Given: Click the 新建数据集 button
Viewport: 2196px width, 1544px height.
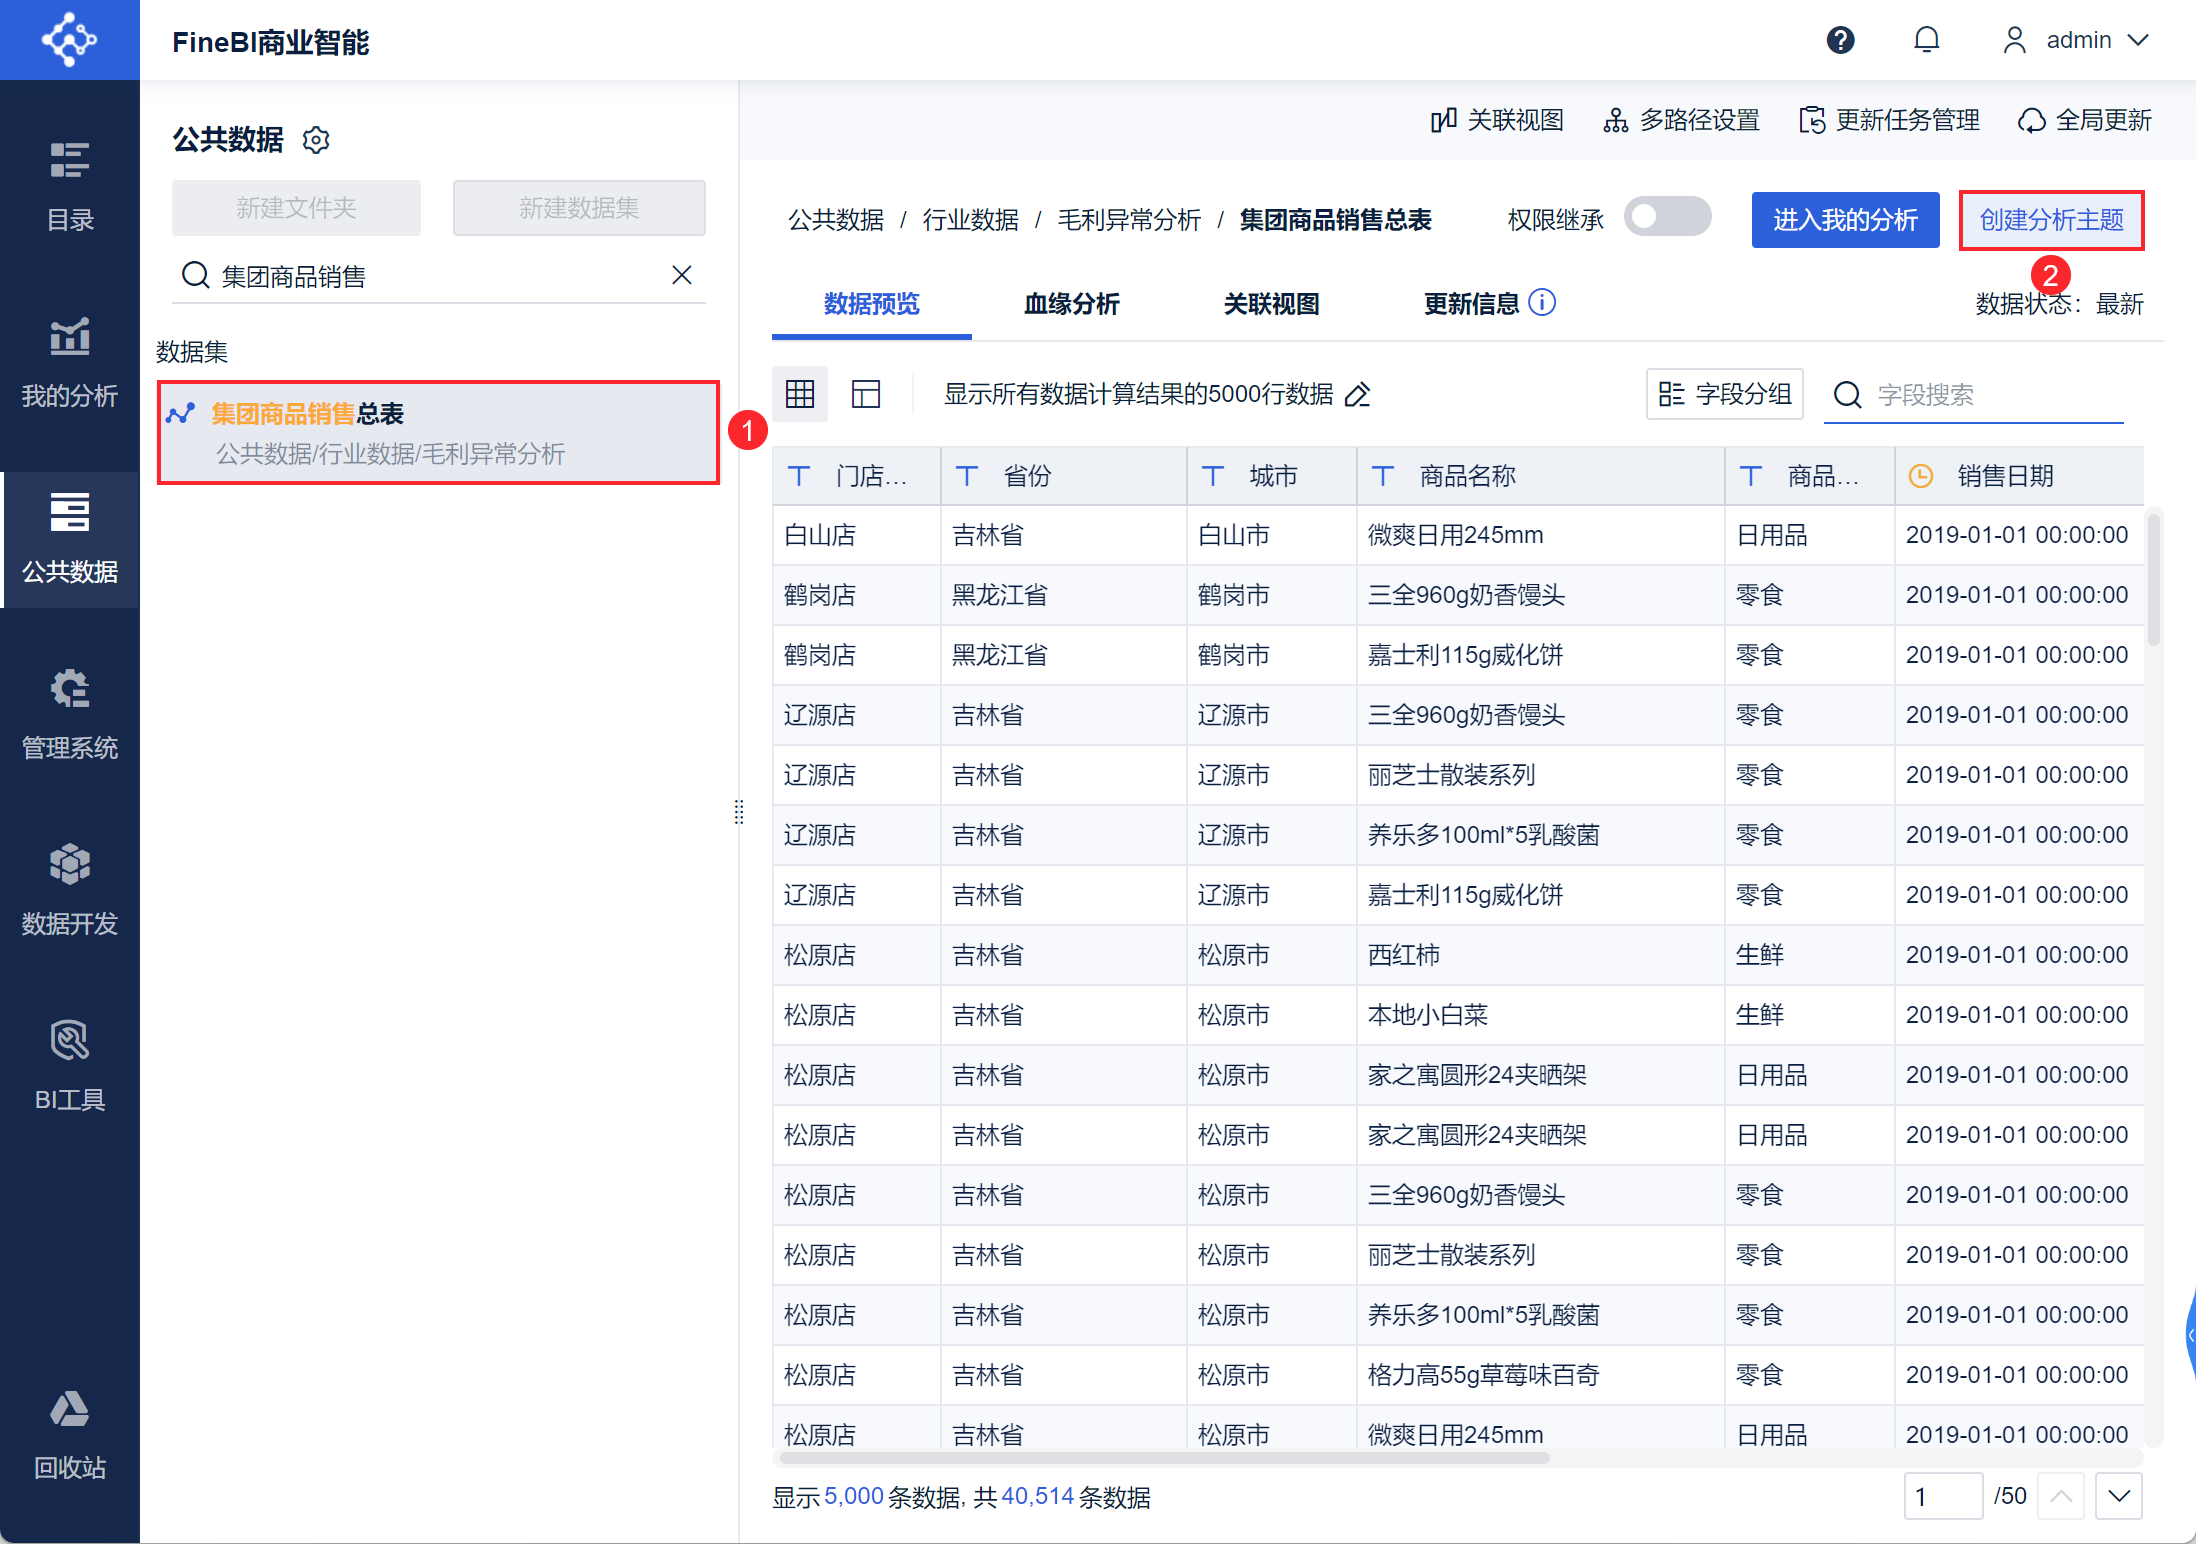Looking at the screenshot, I should 579,208.
